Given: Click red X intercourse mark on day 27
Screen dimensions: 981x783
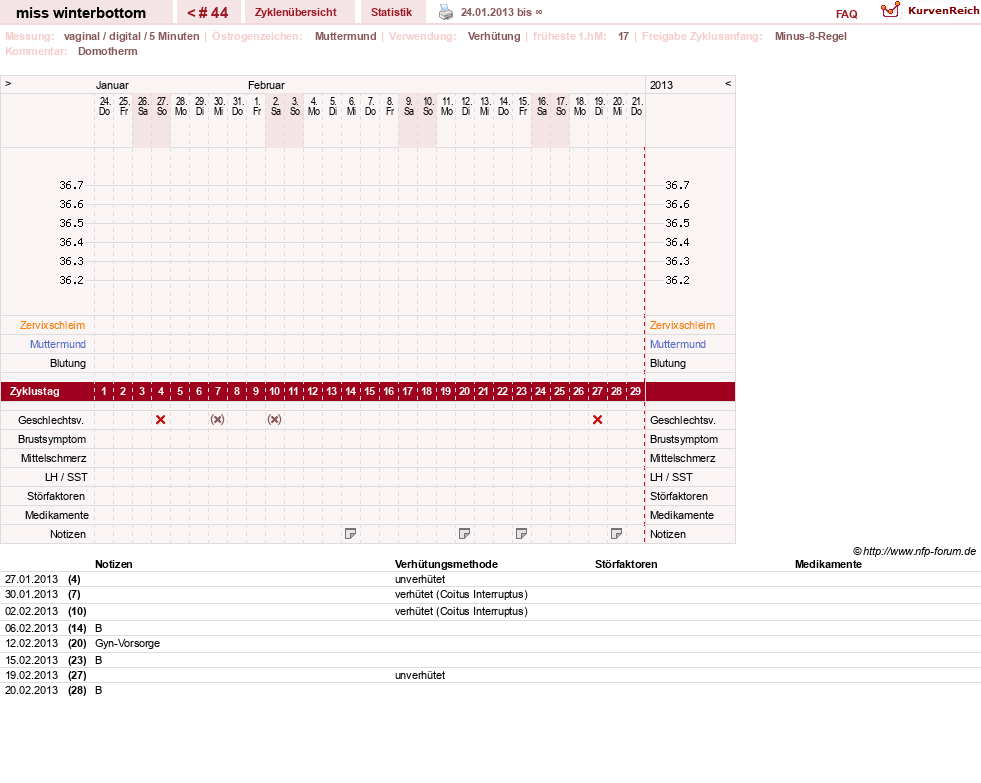Looking at the screenshot, I should tap(597, 420).
